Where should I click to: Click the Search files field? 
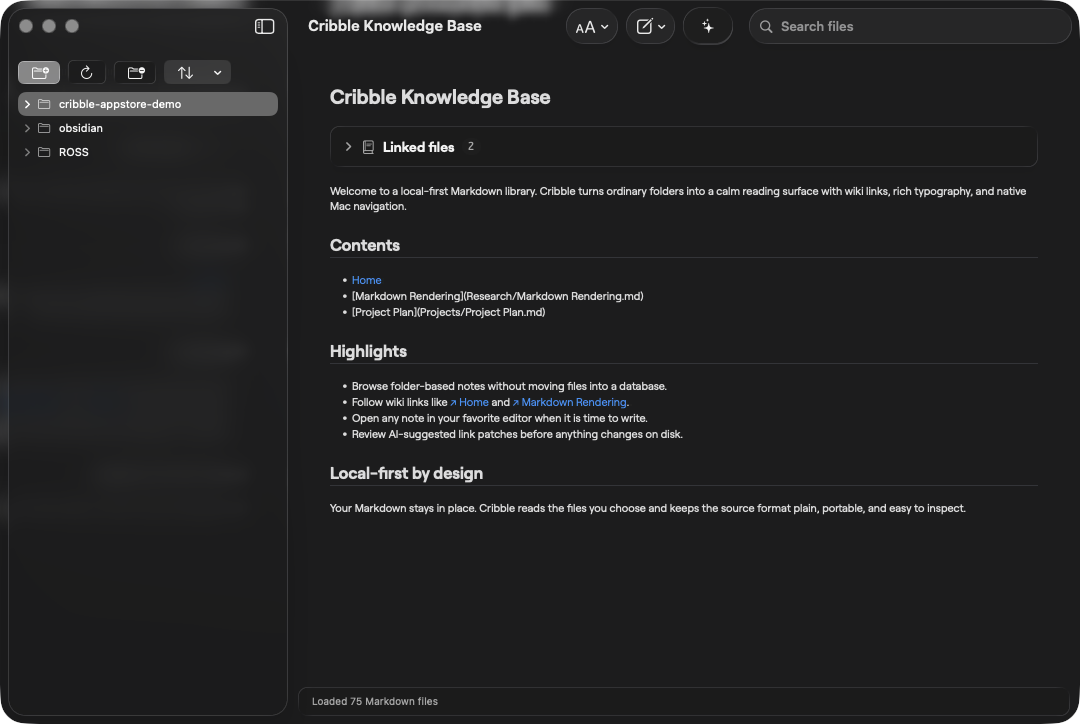910,27
